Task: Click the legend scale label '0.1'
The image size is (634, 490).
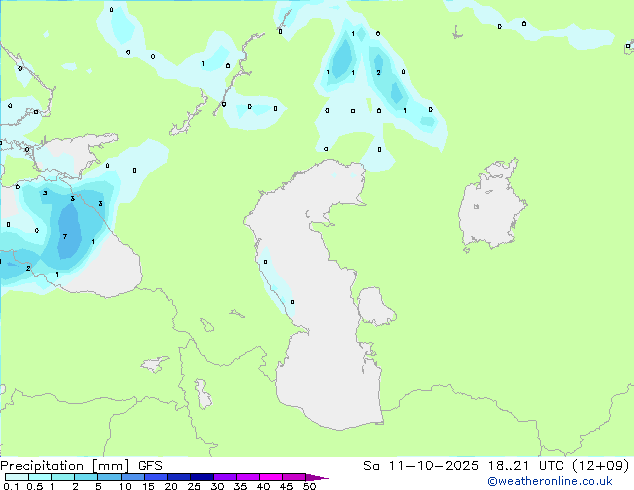Action: [11, 486]
